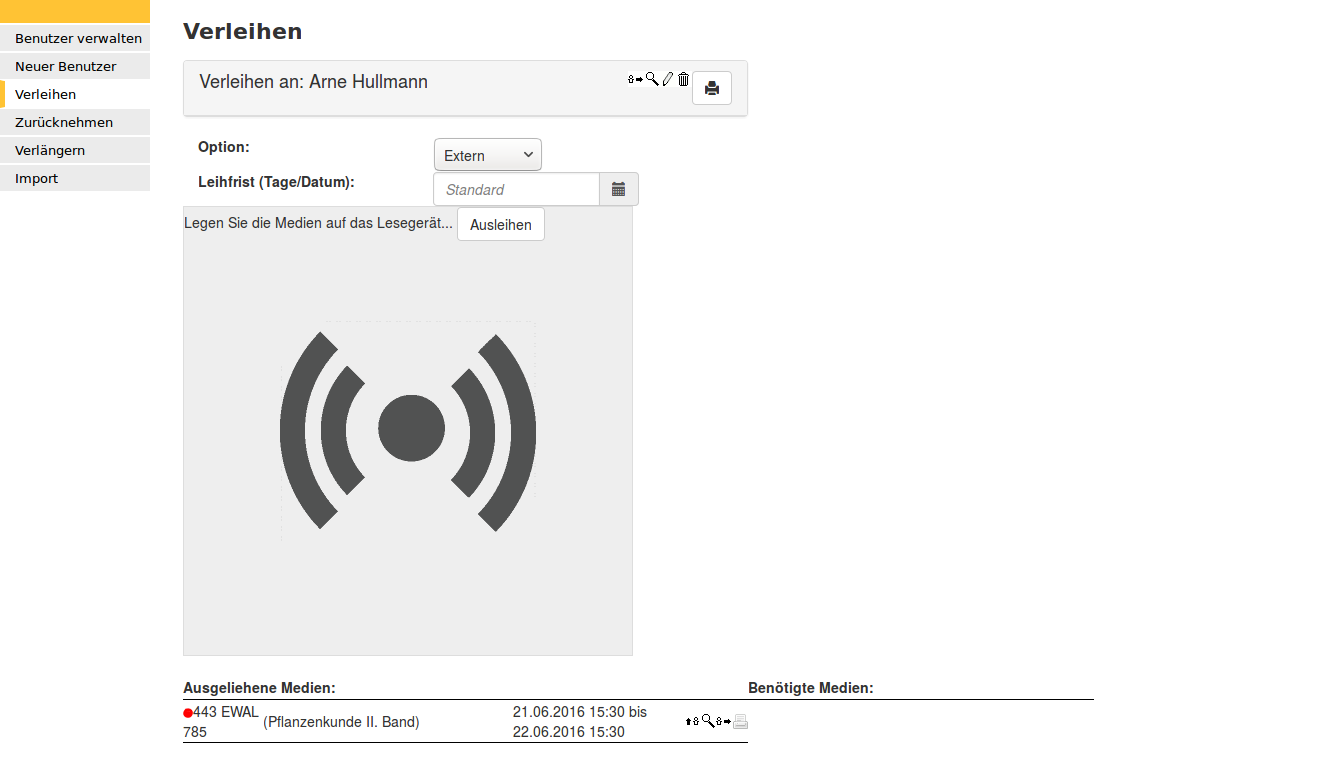
Task: Open media details via the magnifier in the media row
Action: coord(706,720)
